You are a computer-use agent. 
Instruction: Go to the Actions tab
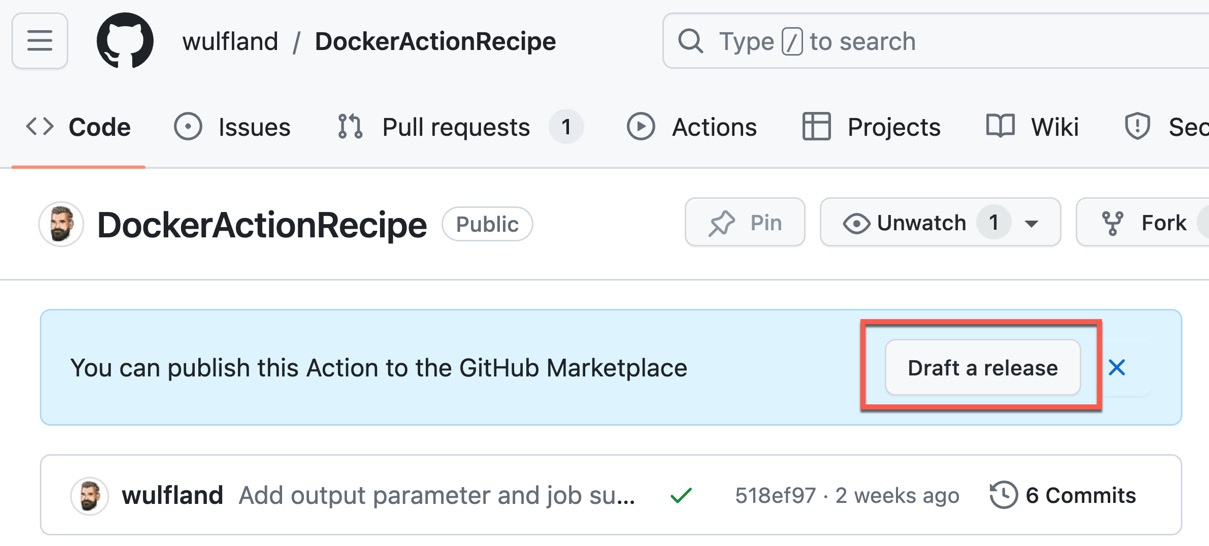pos(692,127)
